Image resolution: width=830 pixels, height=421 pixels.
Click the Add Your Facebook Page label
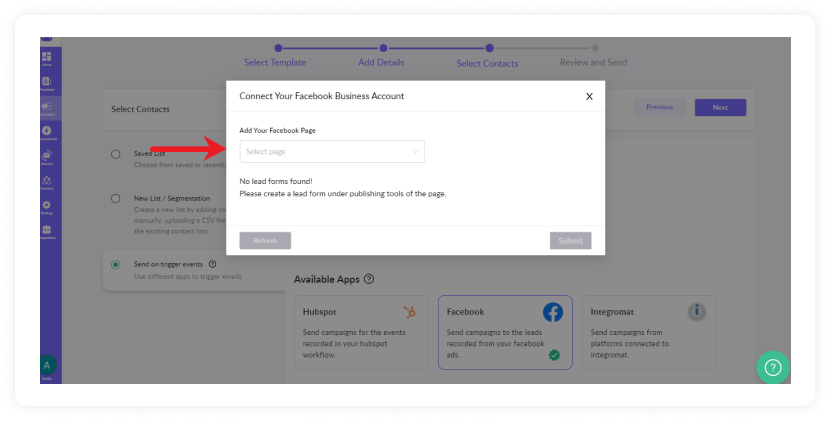click(277, 130)
